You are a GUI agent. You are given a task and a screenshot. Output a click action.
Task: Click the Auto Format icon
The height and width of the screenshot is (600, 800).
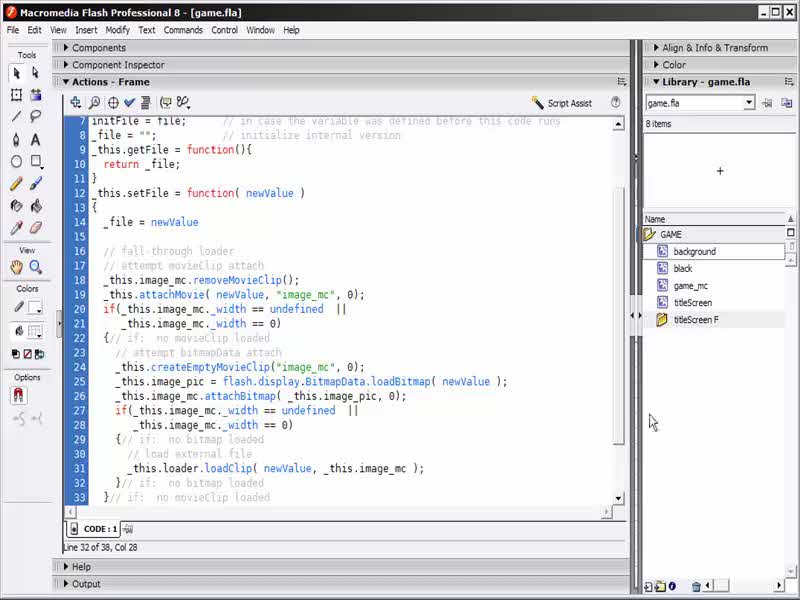[x=146, y=102]
